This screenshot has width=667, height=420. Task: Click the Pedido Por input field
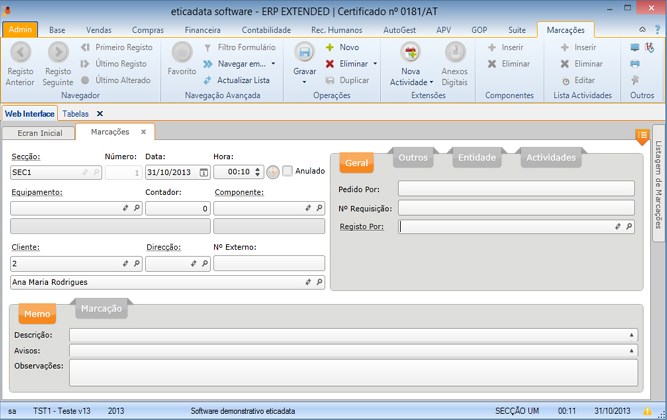(x=515, y=188)
